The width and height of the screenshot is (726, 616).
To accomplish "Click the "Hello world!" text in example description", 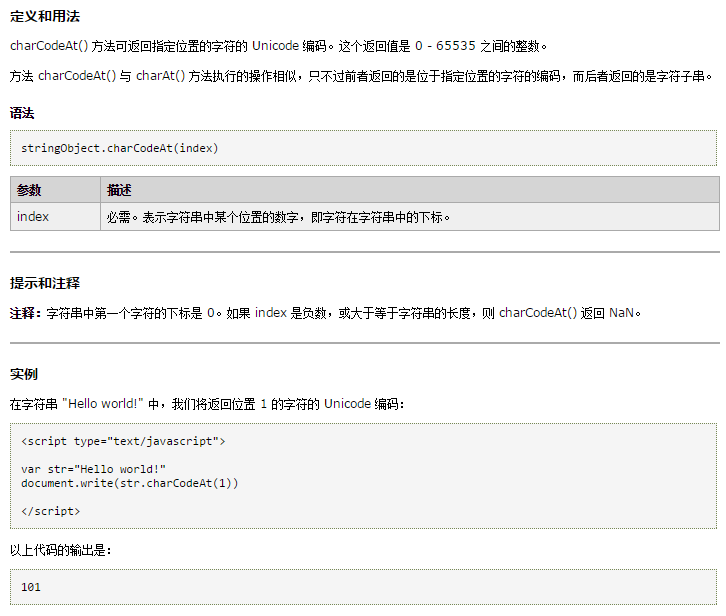I will click(x=103, y=404).
